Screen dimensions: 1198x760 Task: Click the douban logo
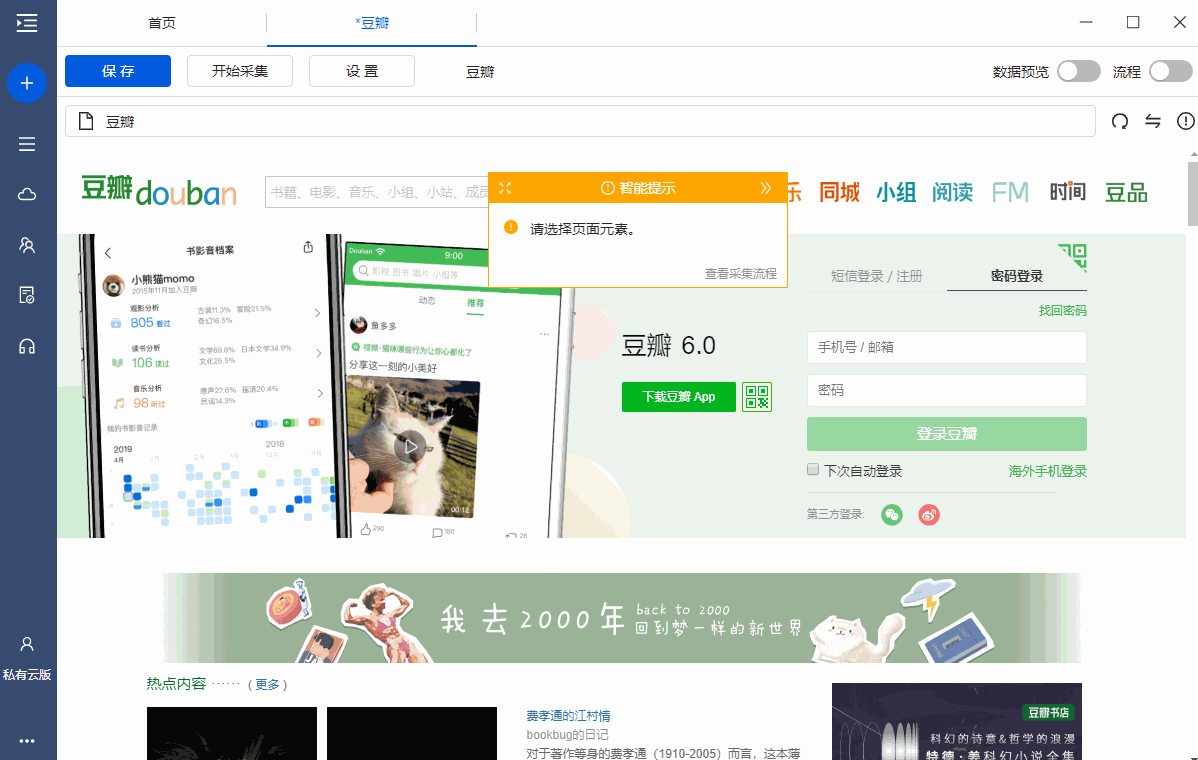159,190
